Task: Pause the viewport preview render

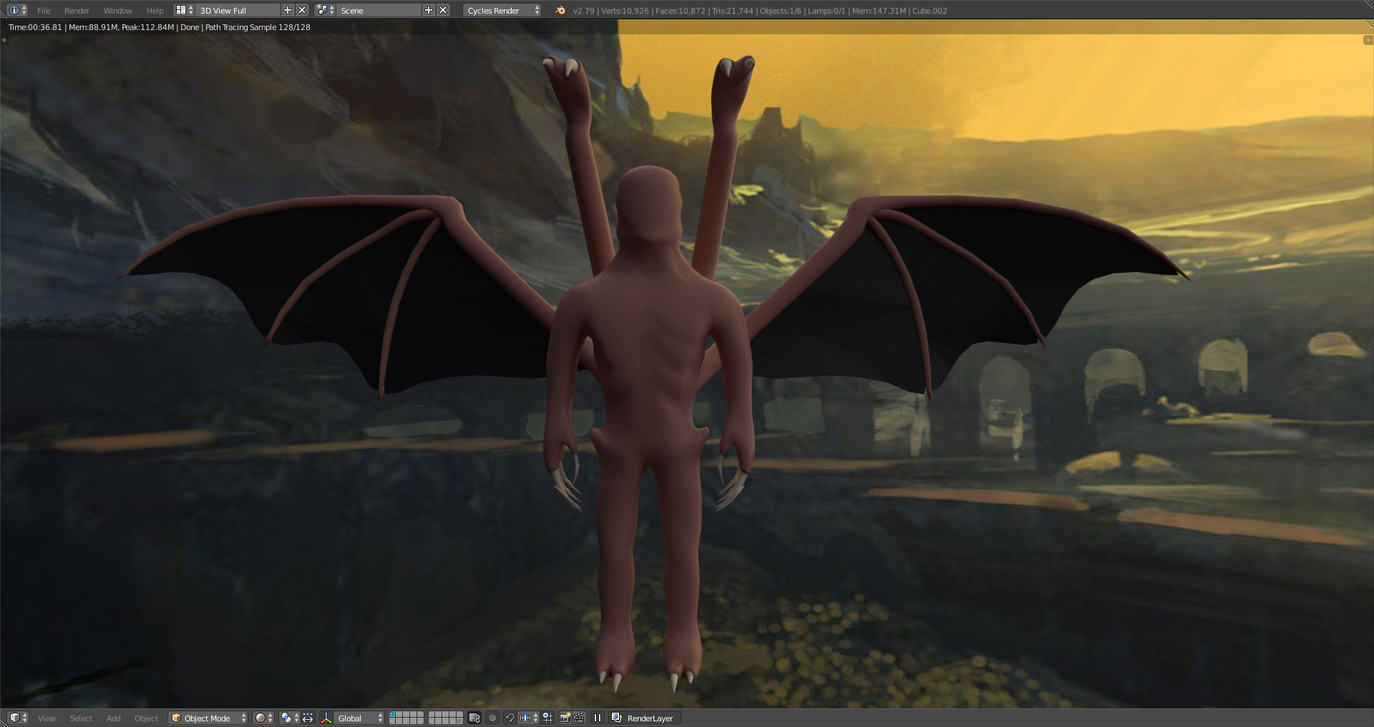Action: 598,718
